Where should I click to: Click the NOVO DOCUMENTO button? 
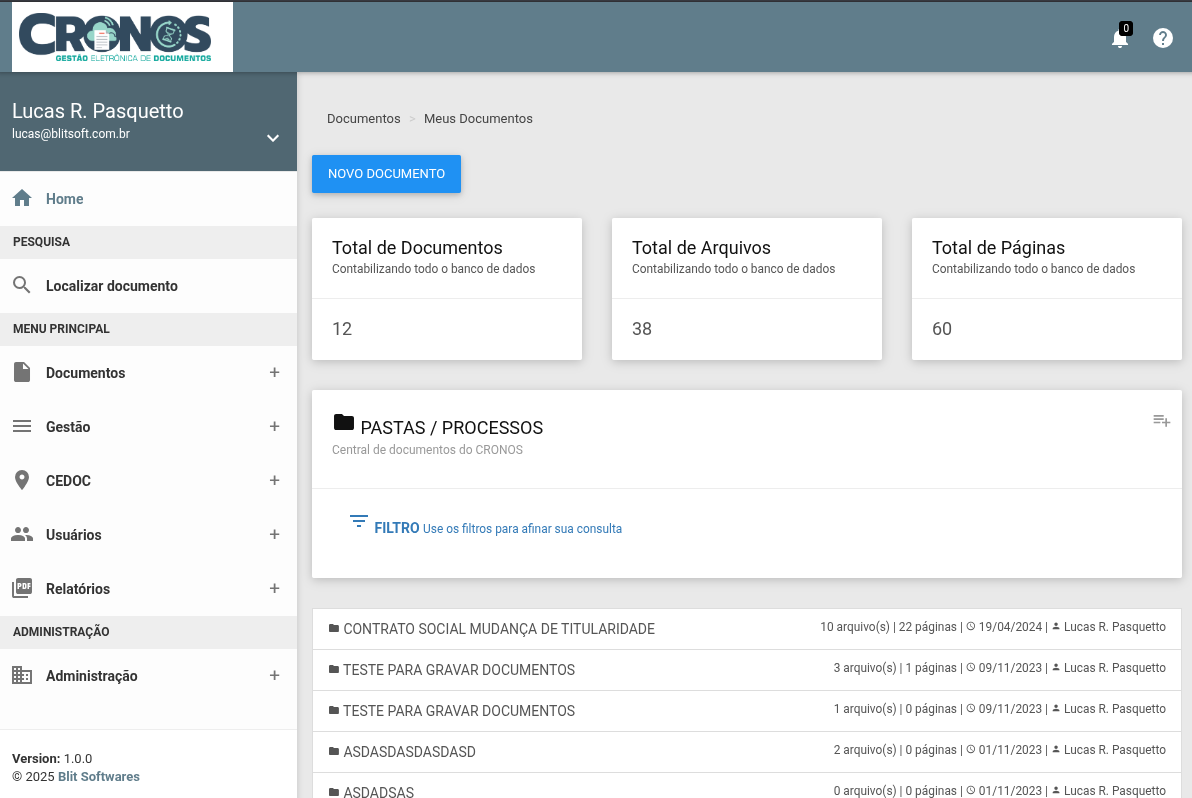386,173
